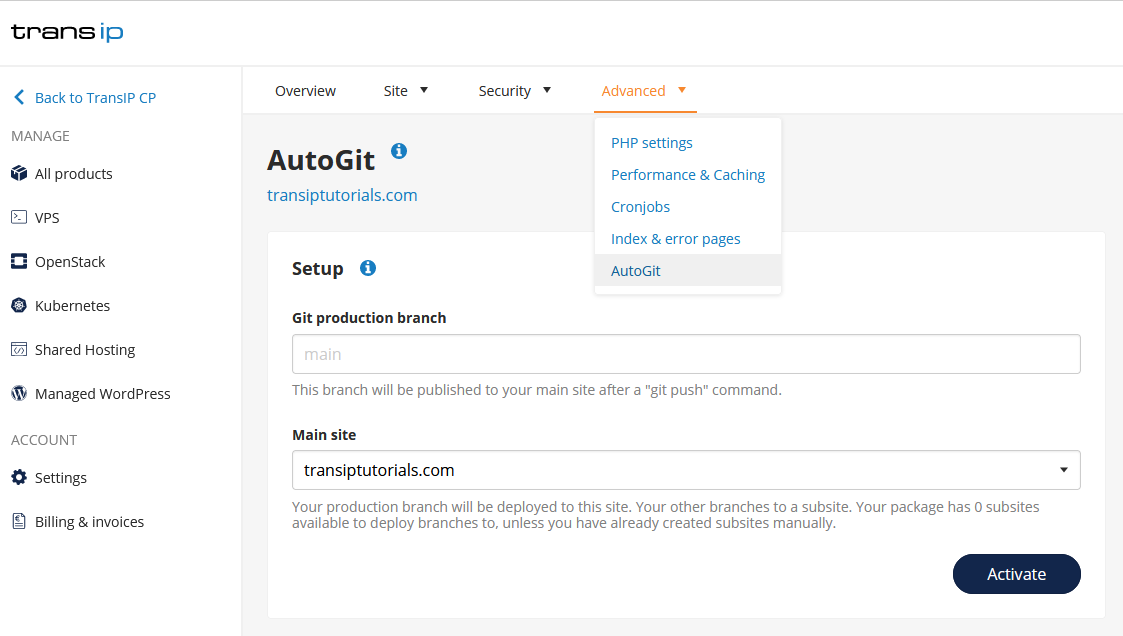Viewport: 1123px width, 636px height.
Task: Click the AutoGit page heading
Action: pos(321,160)
